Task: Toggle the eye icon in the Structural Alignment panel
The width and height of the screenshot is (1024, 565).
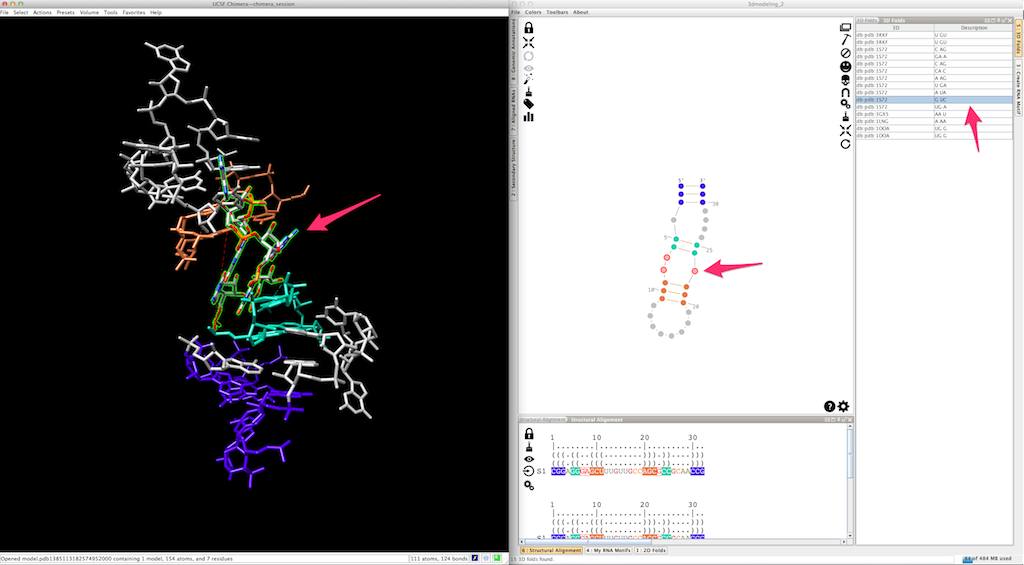Action: tap(529, 459)
